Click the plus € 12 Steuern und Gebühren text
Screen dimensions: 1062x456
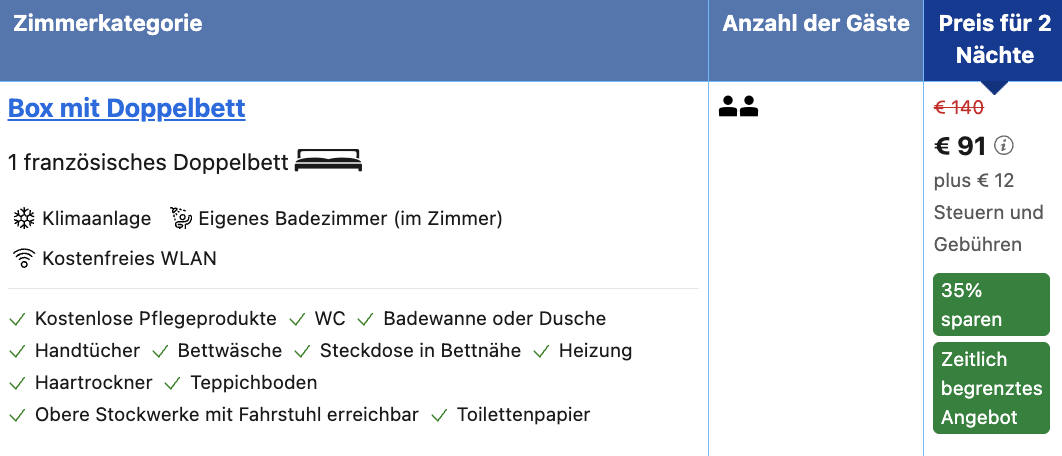click(x=988, y=213)
